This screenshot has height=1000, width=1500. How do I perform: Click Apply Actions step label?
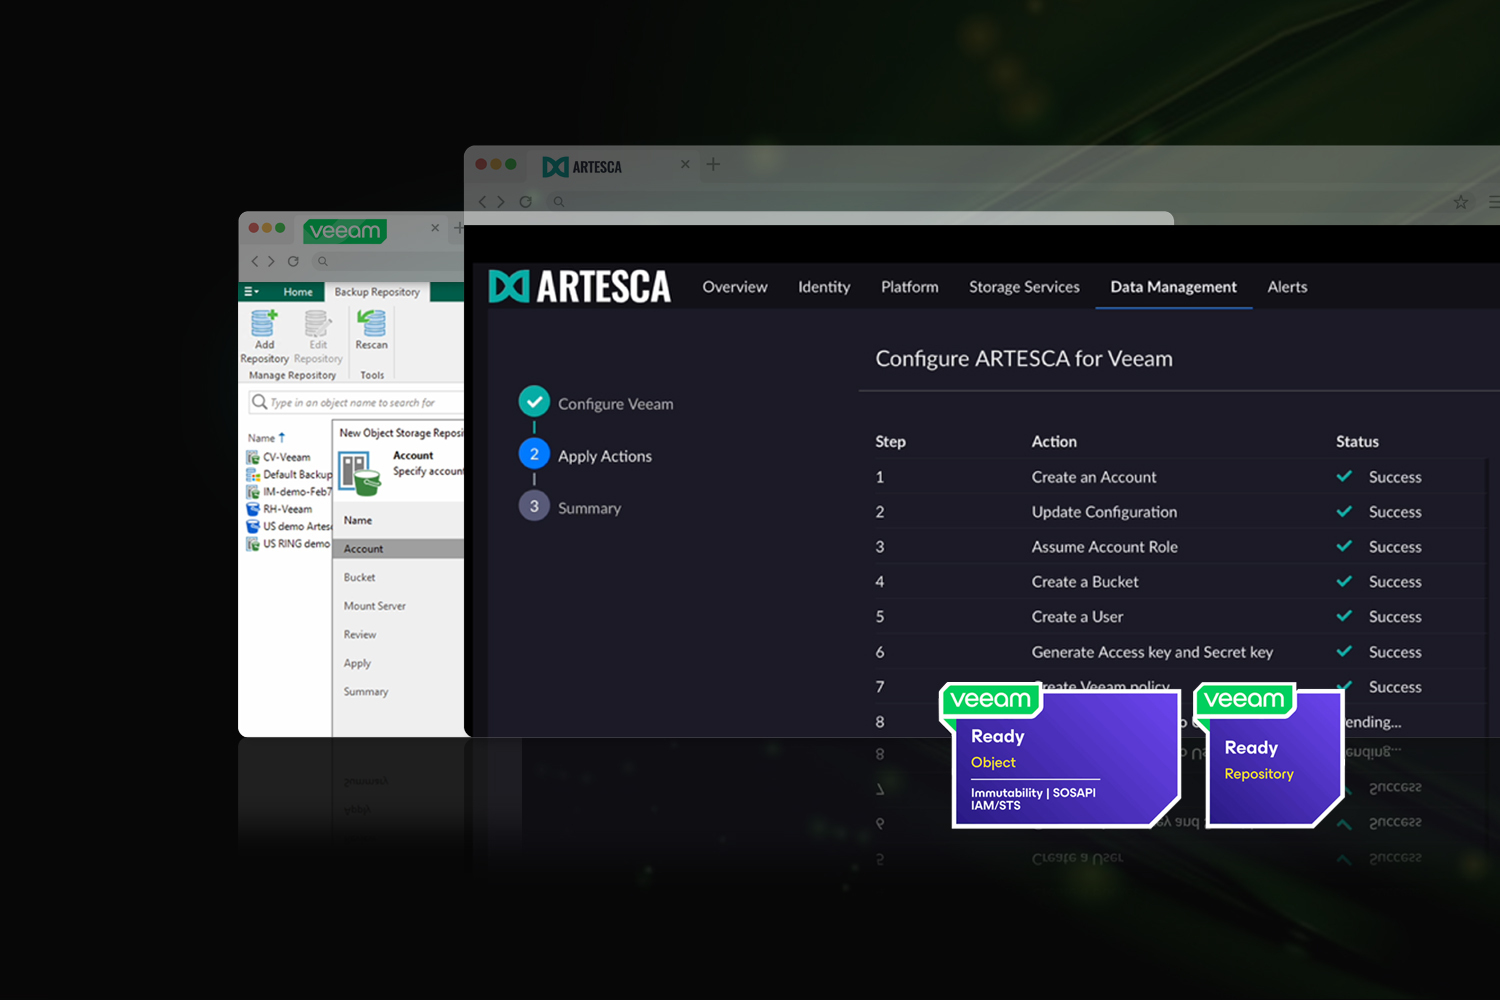click(605, 456)
